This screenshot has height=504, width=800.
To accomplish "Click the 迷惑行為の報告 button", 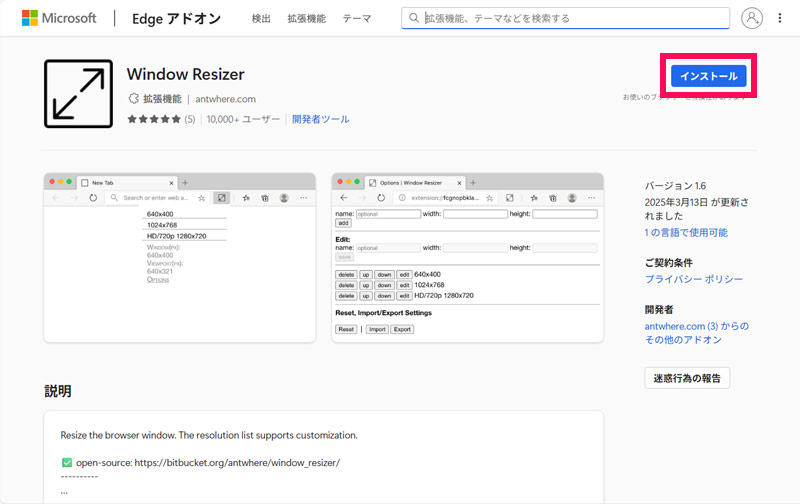I will (x=687, y=378).
